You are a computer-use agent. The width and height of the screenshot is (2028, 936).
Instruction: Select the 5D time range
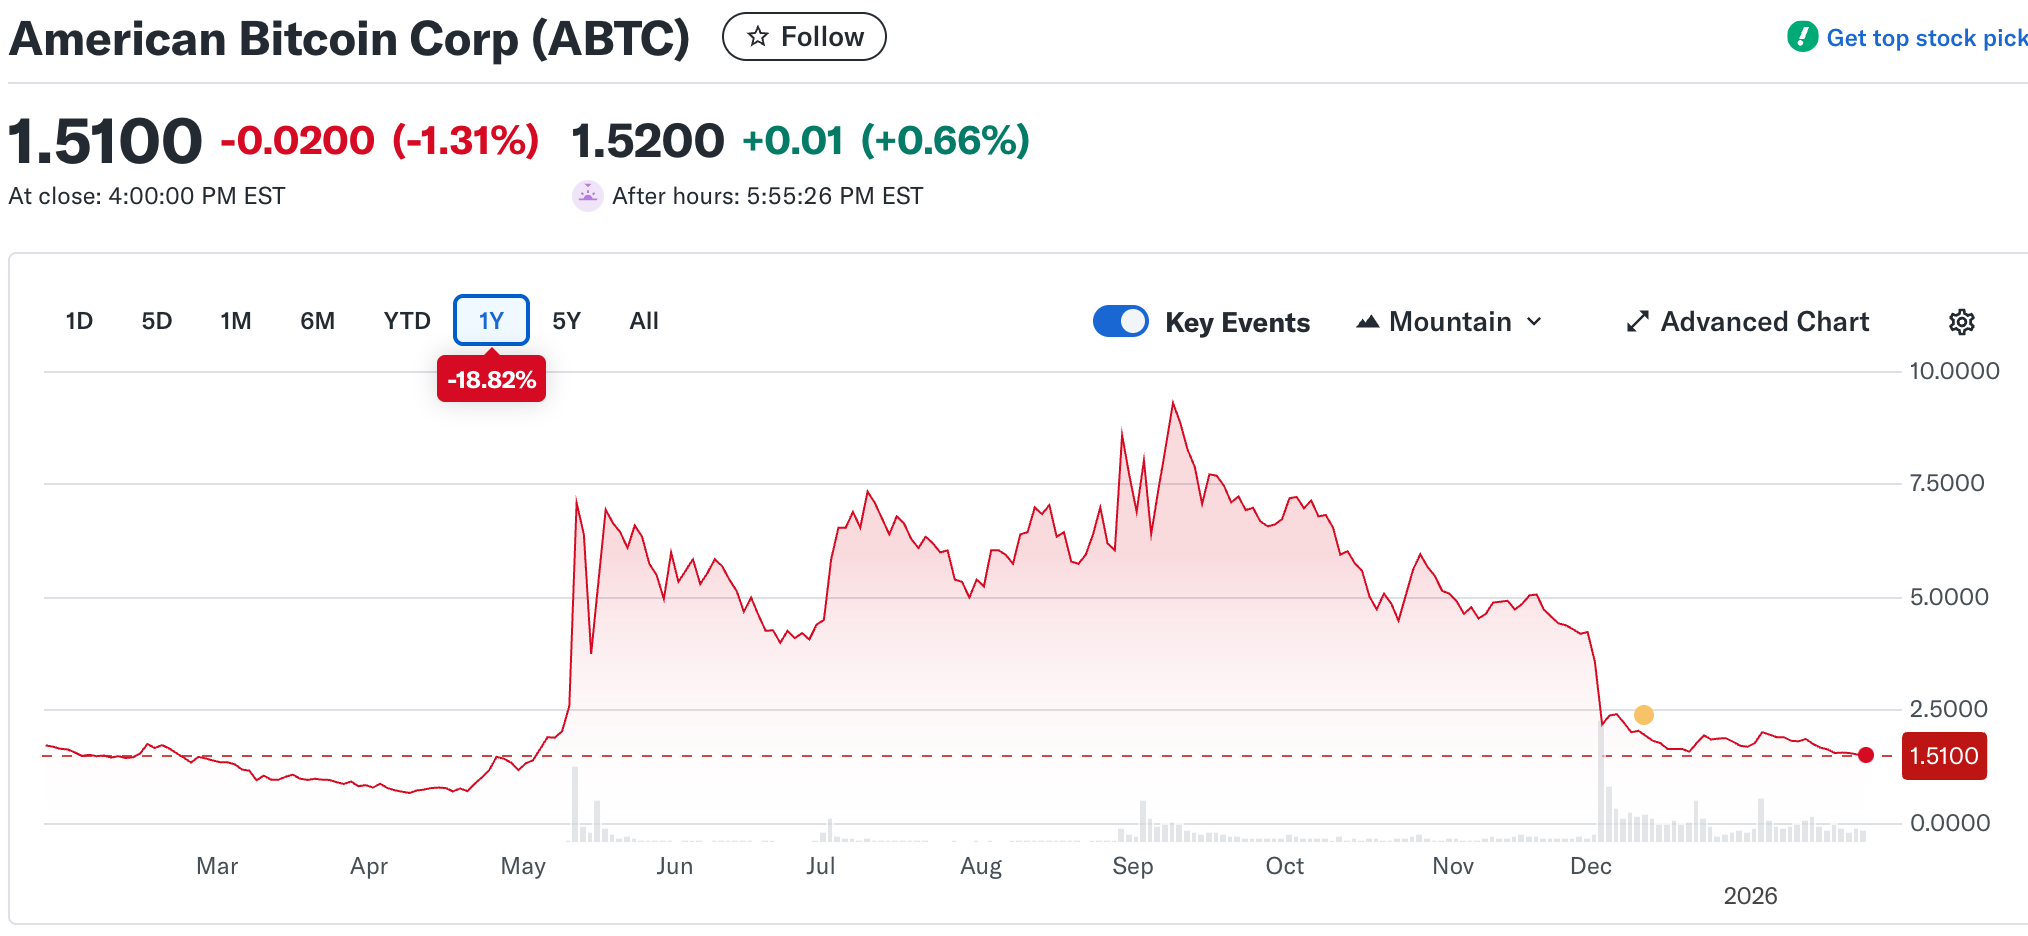157,321
